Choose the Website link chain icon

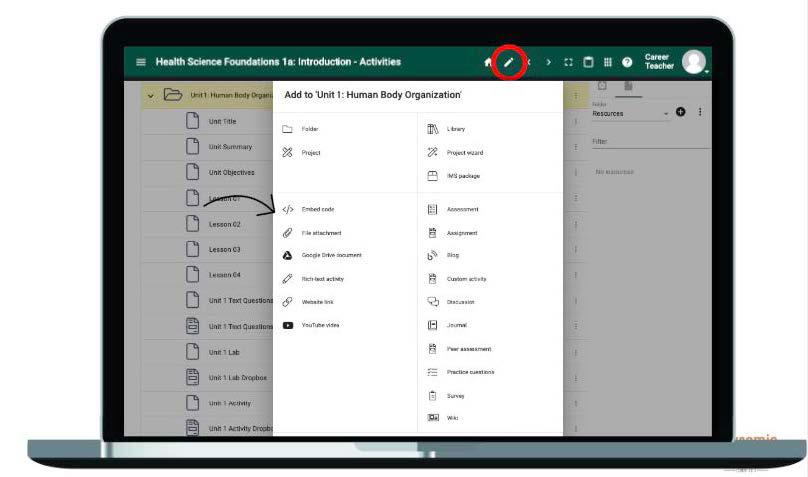point(288,302)
